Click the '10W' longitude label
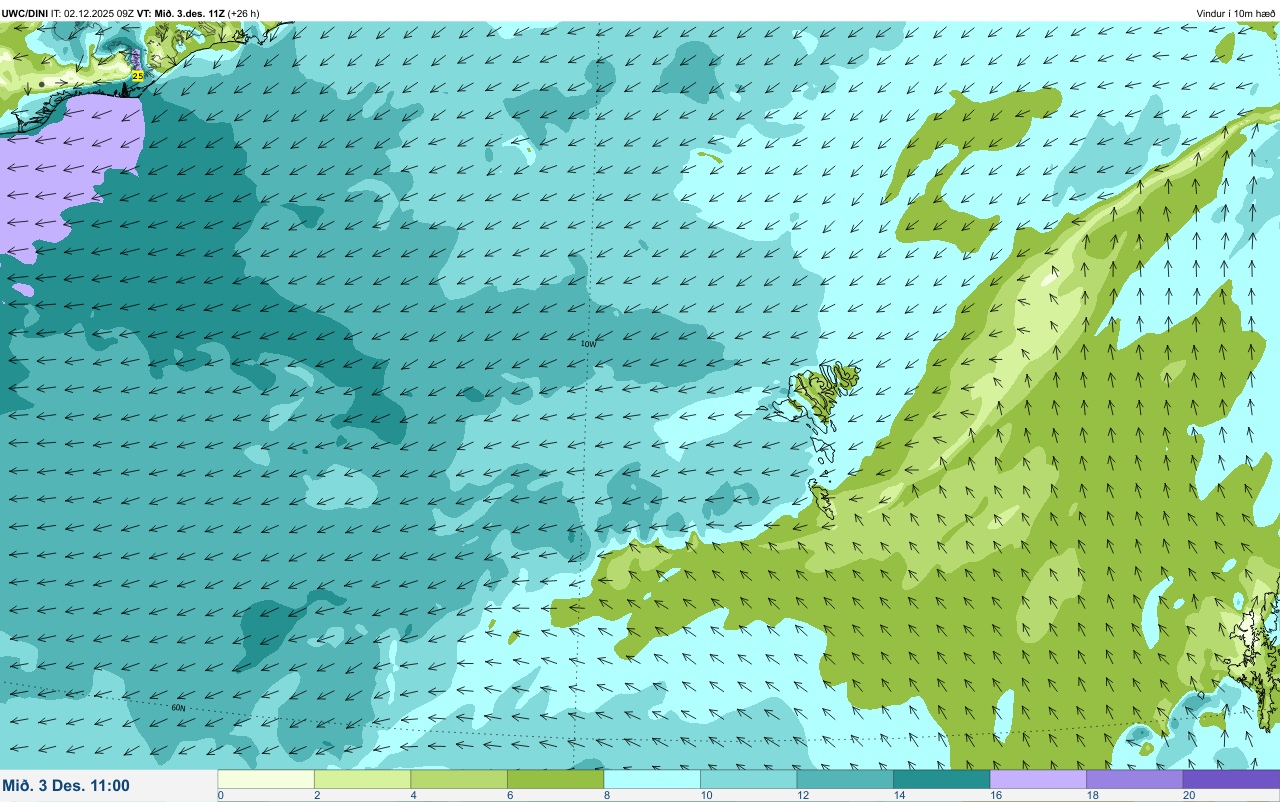The height and width of the screenshot is (802, 1280). coord(589,344)
